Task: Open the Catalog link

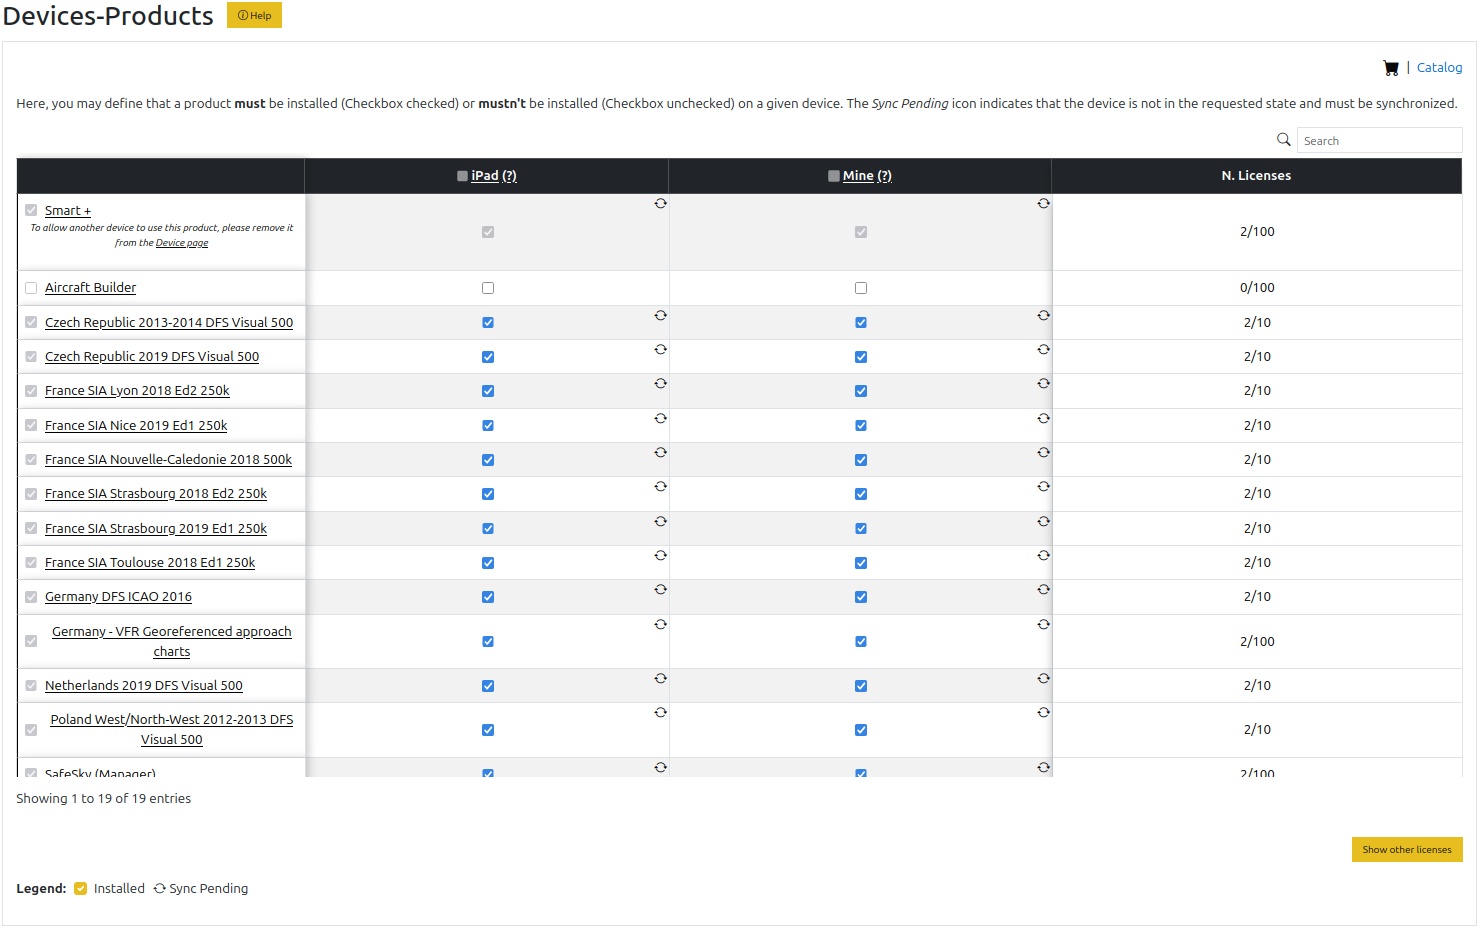Action: pyautogui.click(x=1439, y=68)
